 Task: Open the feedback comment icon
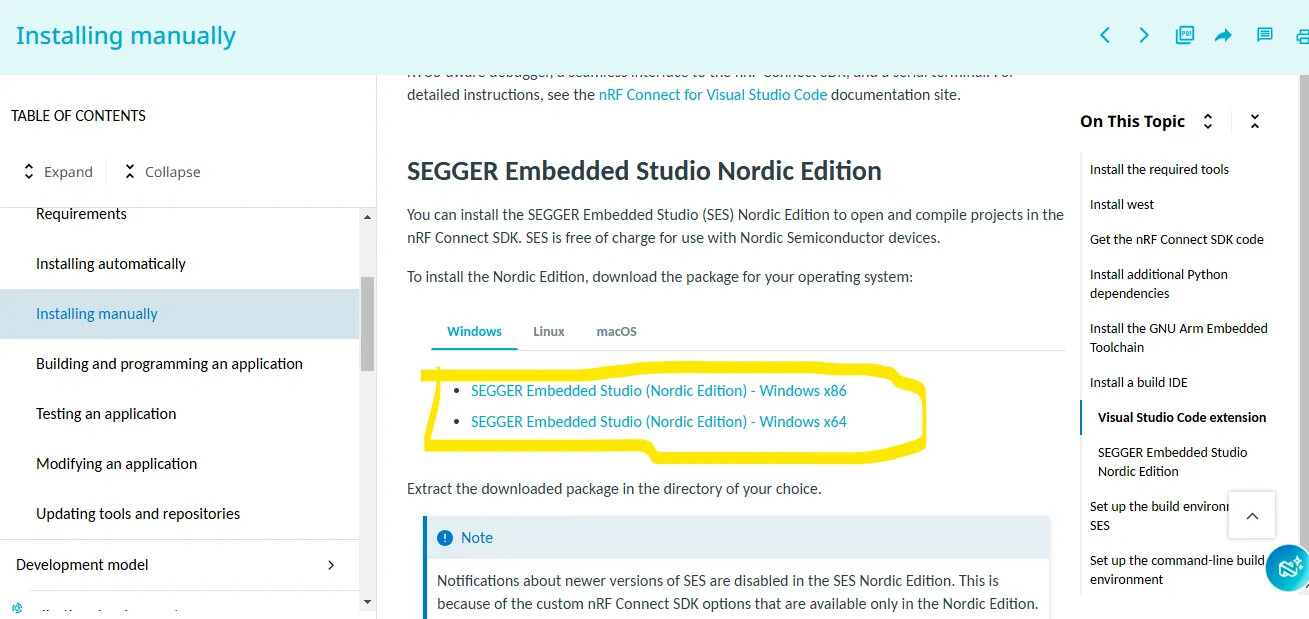[x=1264, y=36]
